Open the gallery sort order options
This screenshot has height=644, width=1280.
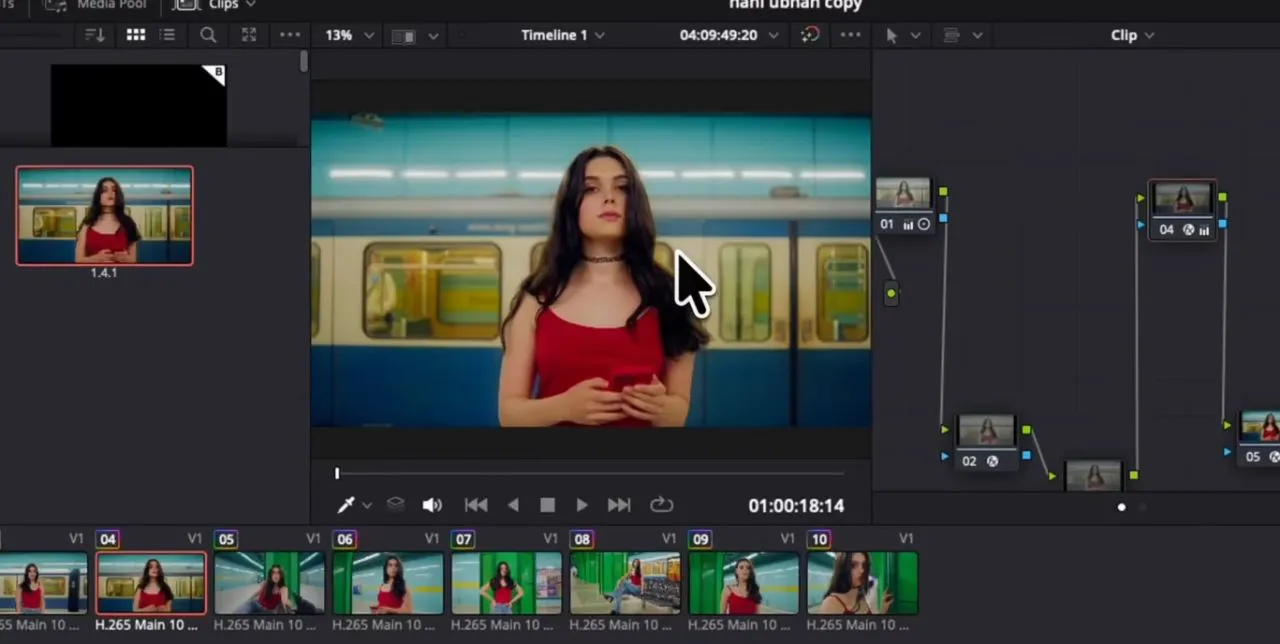coord(95,35)
